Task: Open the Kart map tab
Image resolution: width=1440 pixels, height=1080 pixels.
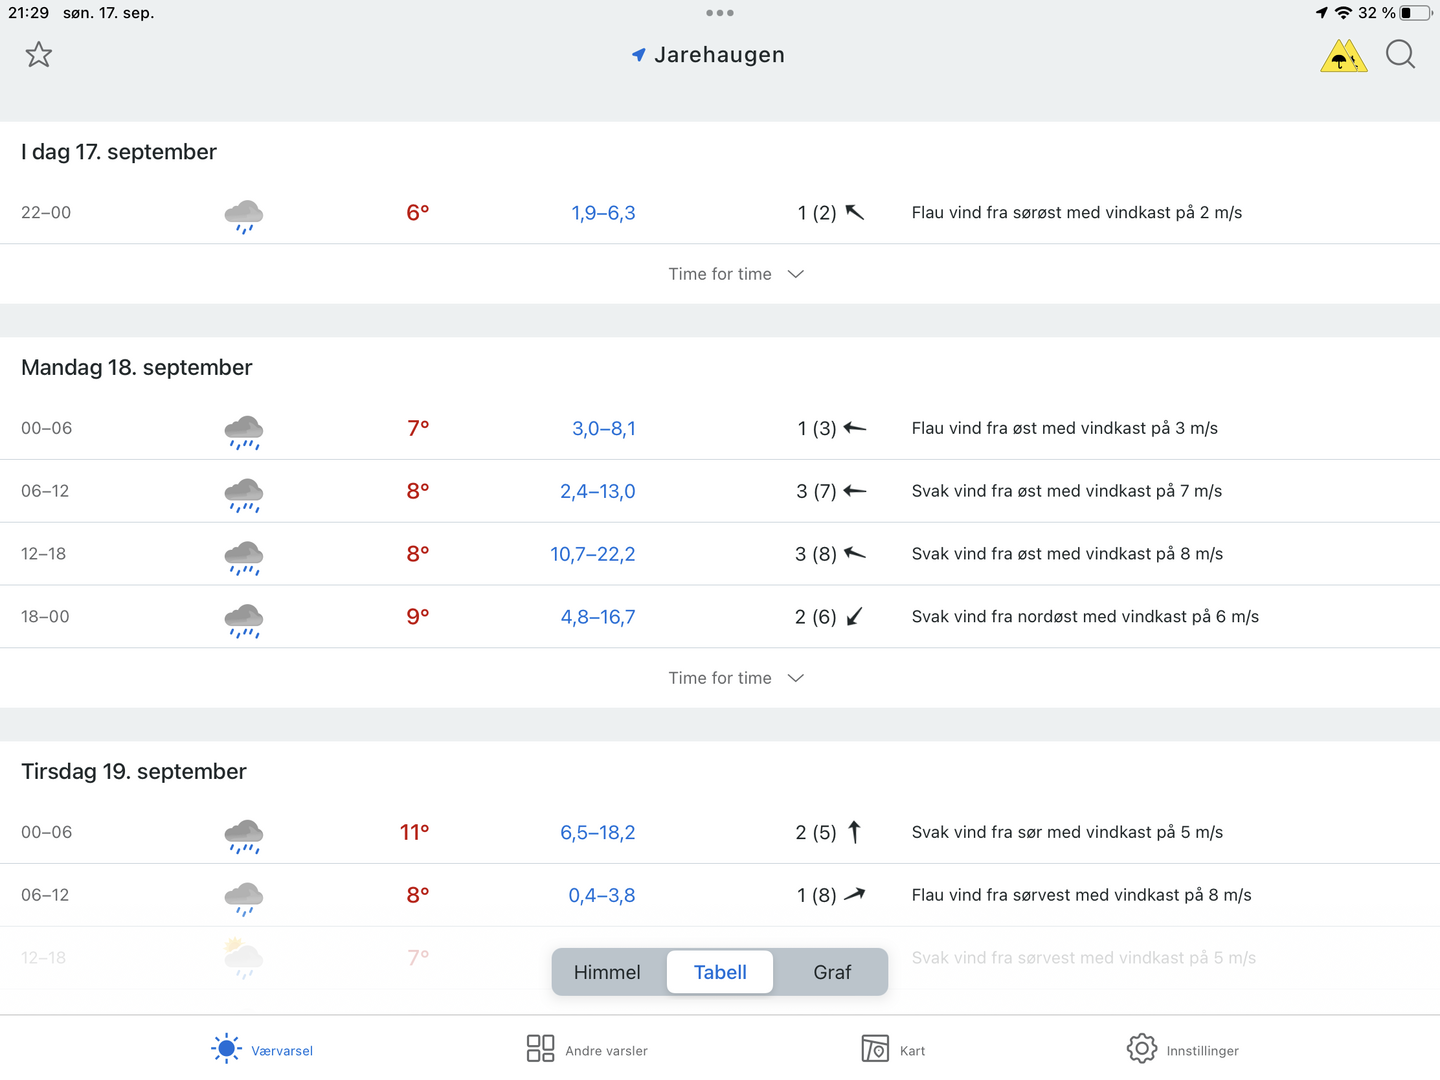Action: pyautogui.click(x=875, y=1049)
